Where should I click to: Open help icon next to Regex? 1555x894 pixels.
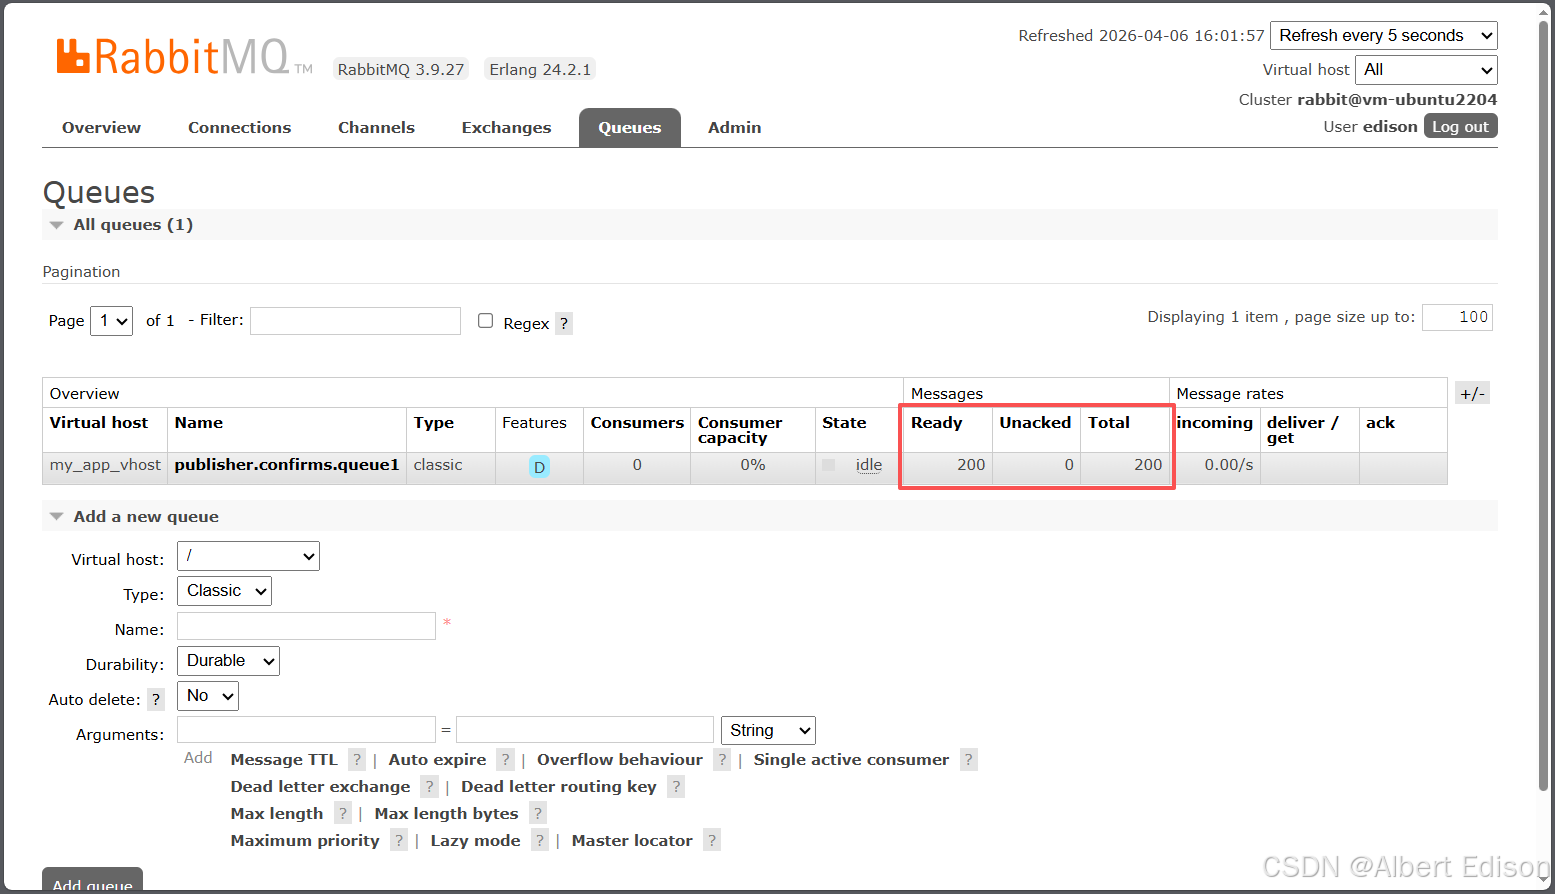click(x=564, y=324)
